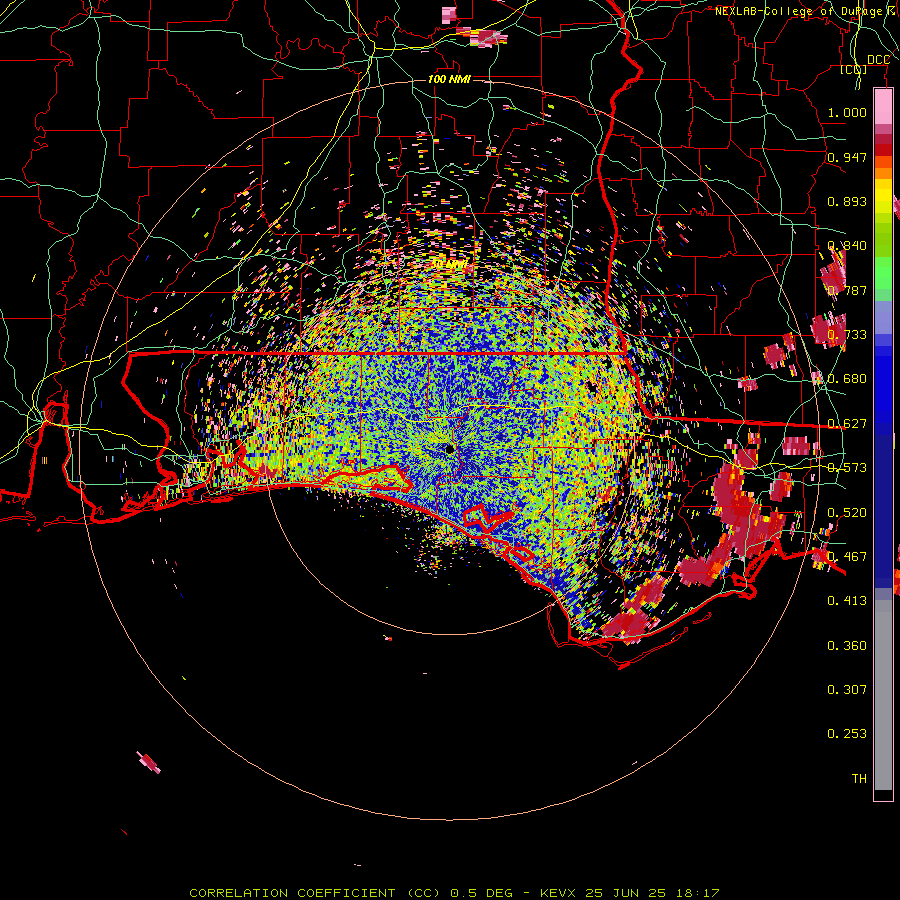Select the 0.893 legend label
Viewport: 900px width, 900px height.
(x=847, y=201)
